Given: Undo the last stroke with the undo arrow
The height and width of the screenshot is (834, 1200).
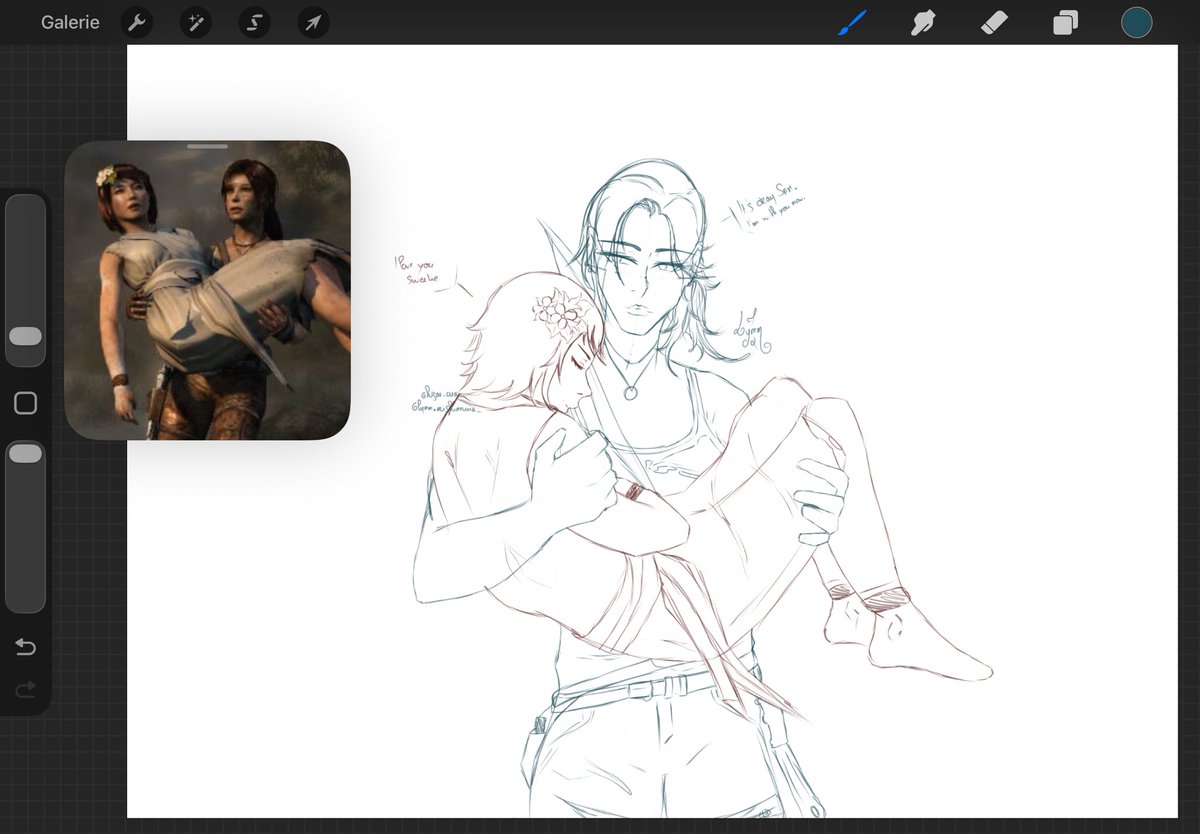Looking at the screenshot, I should [x=25, y=648].
